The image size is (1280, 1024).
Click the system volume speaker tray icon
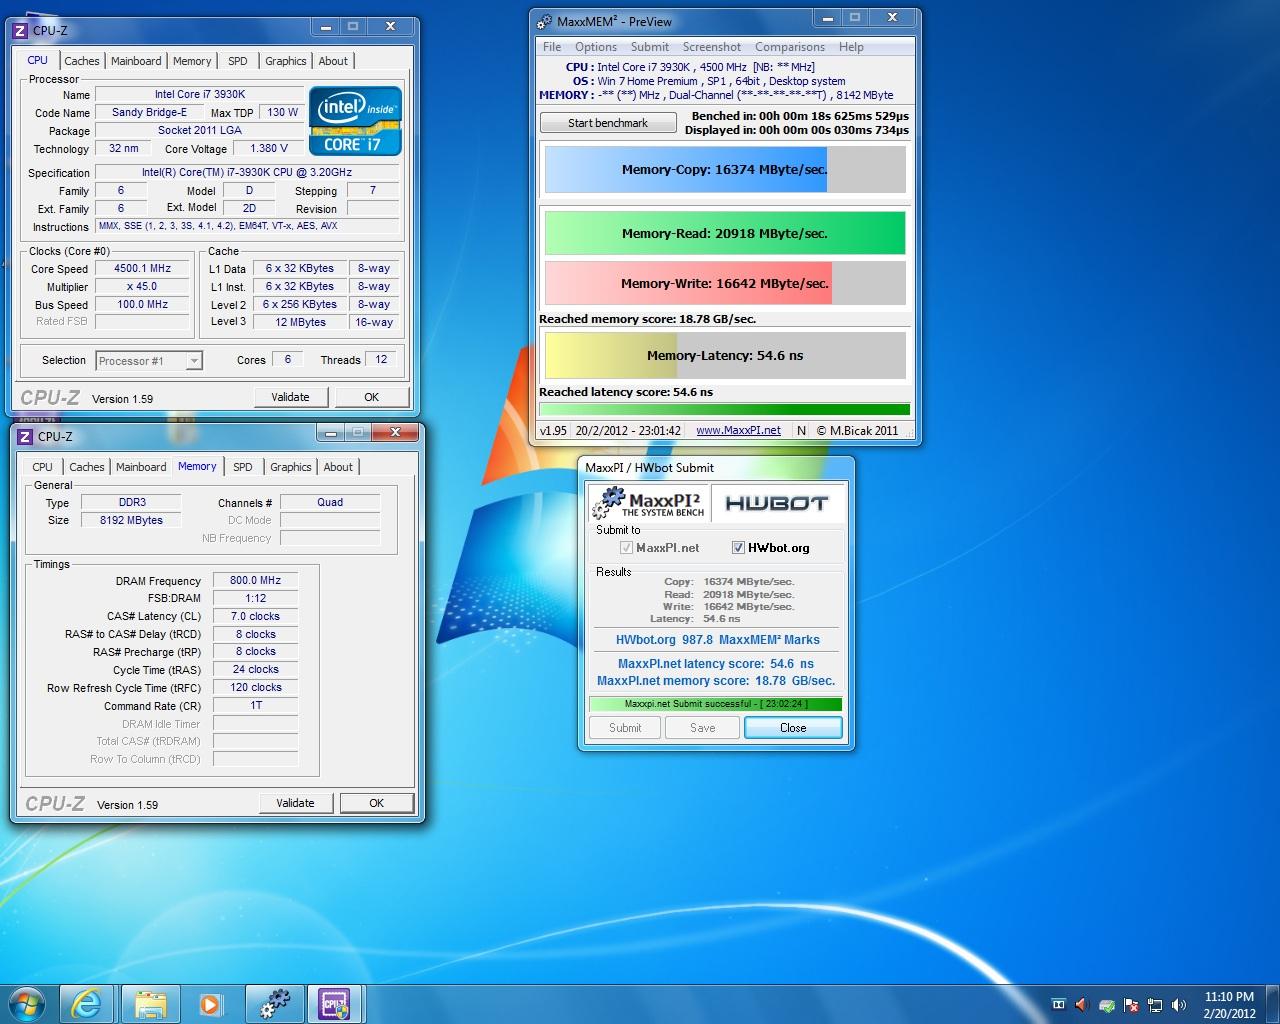(x=1179, y=1005)
